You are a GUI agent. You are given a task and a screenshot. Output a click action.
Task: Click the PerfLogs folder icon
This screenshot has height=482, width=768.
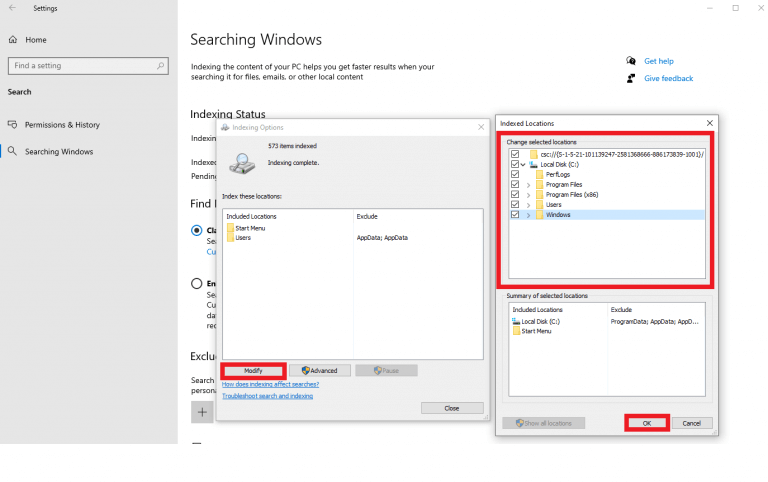coord(540,174)
